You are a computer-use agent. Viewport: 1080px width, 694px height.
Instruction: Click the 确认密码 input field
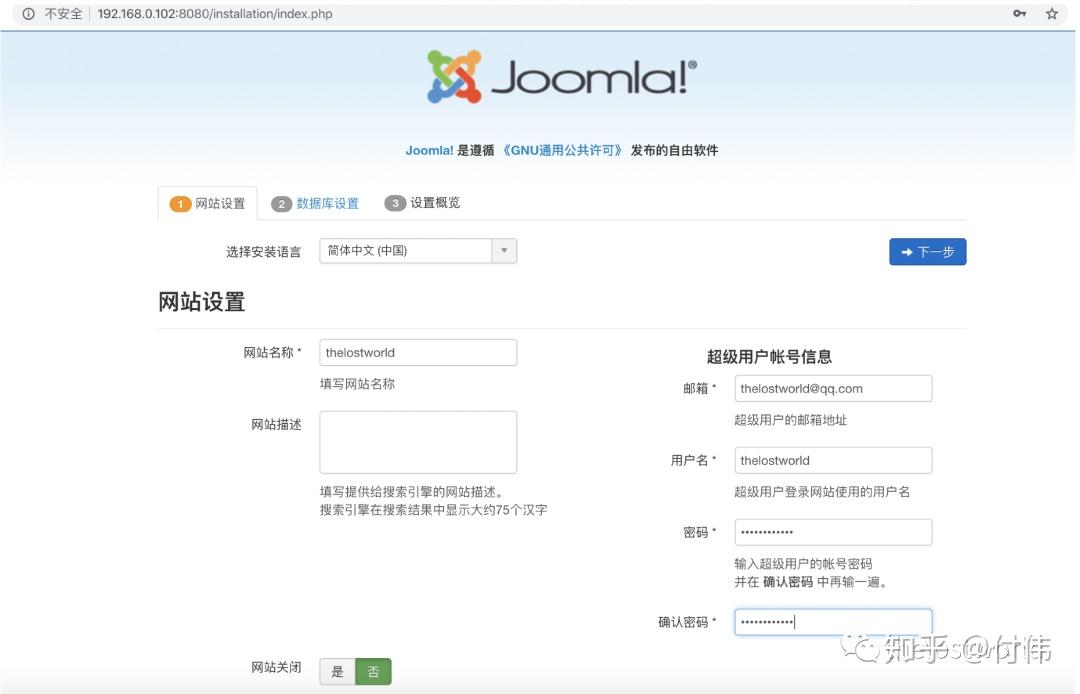point(833,621)
